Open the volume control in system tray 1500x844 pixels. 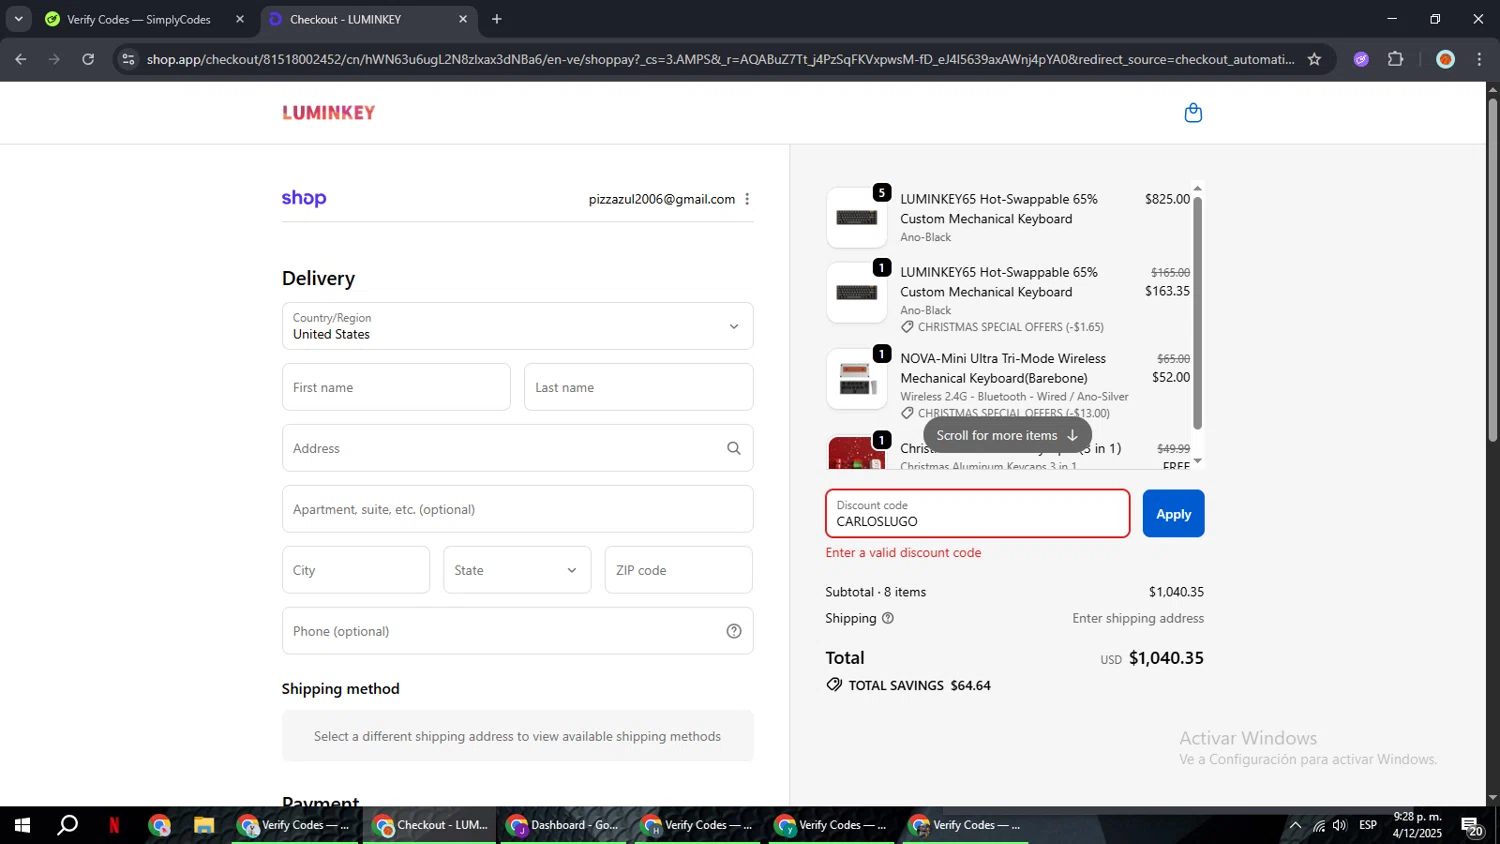[x=1340, y=826]
